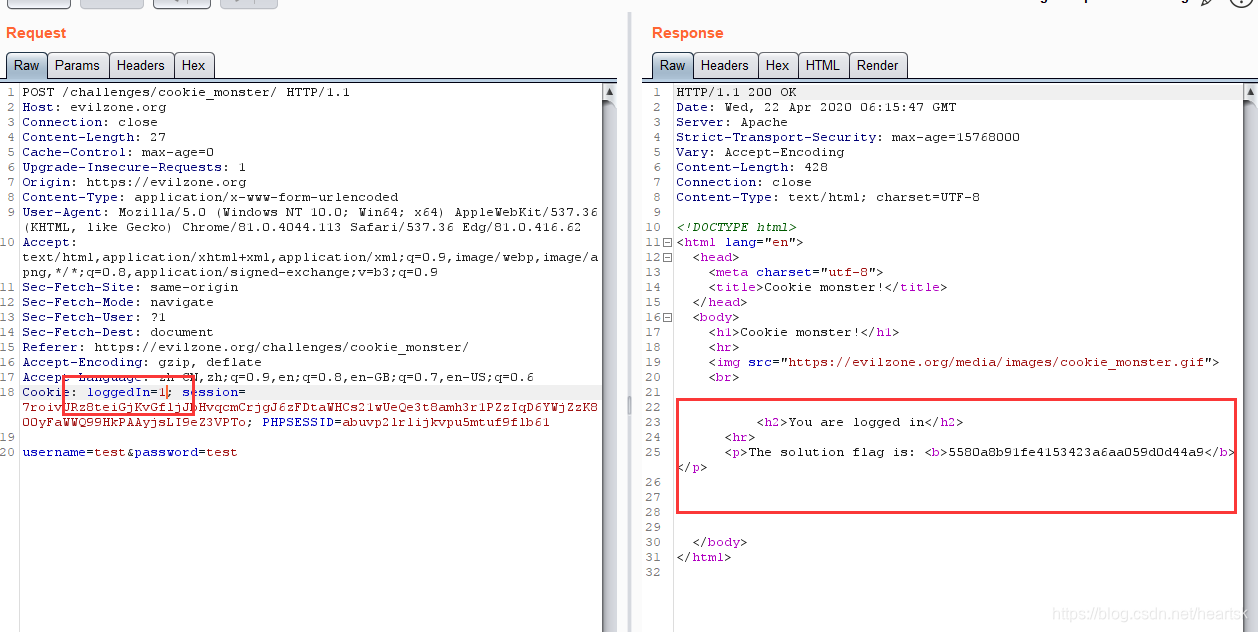
Task: Click the Response panel heading
Action: 687,33
